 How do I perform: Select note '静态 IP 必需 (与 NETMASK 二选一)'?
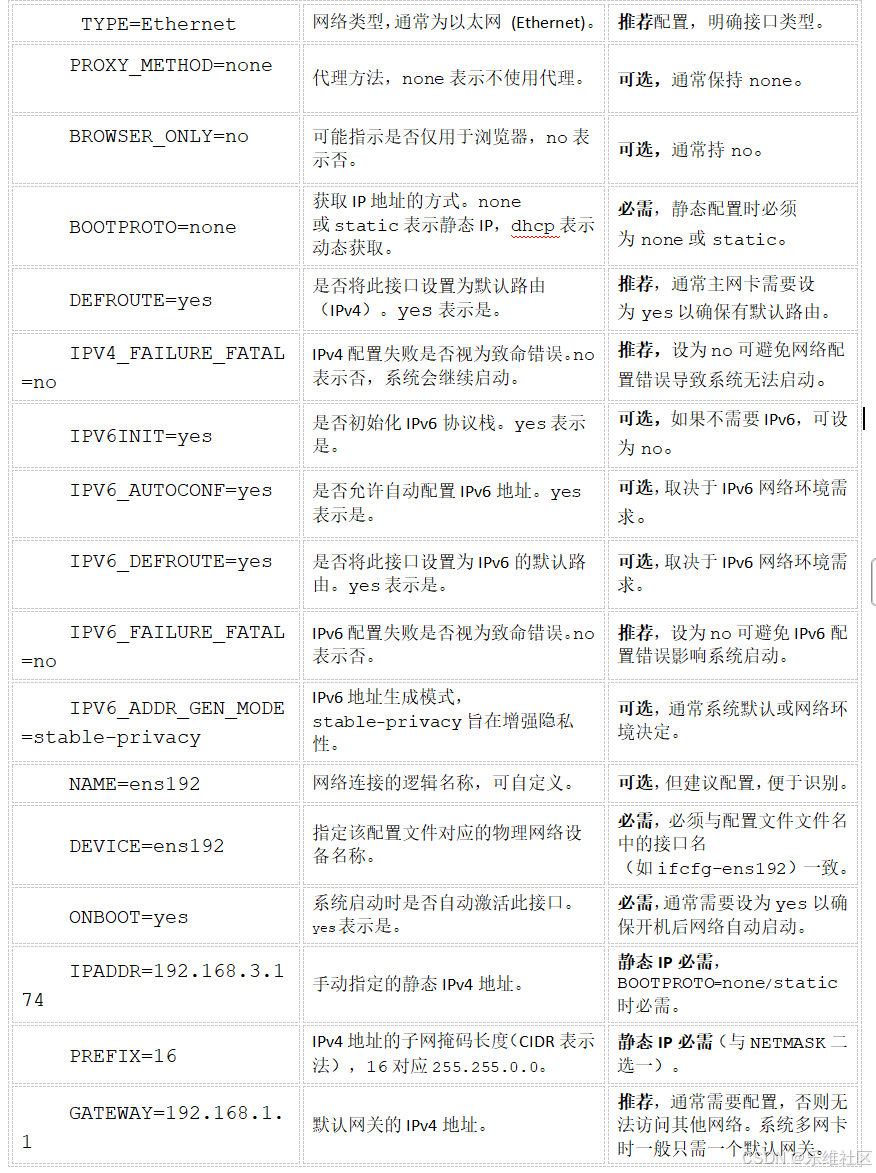[733, 1053]
